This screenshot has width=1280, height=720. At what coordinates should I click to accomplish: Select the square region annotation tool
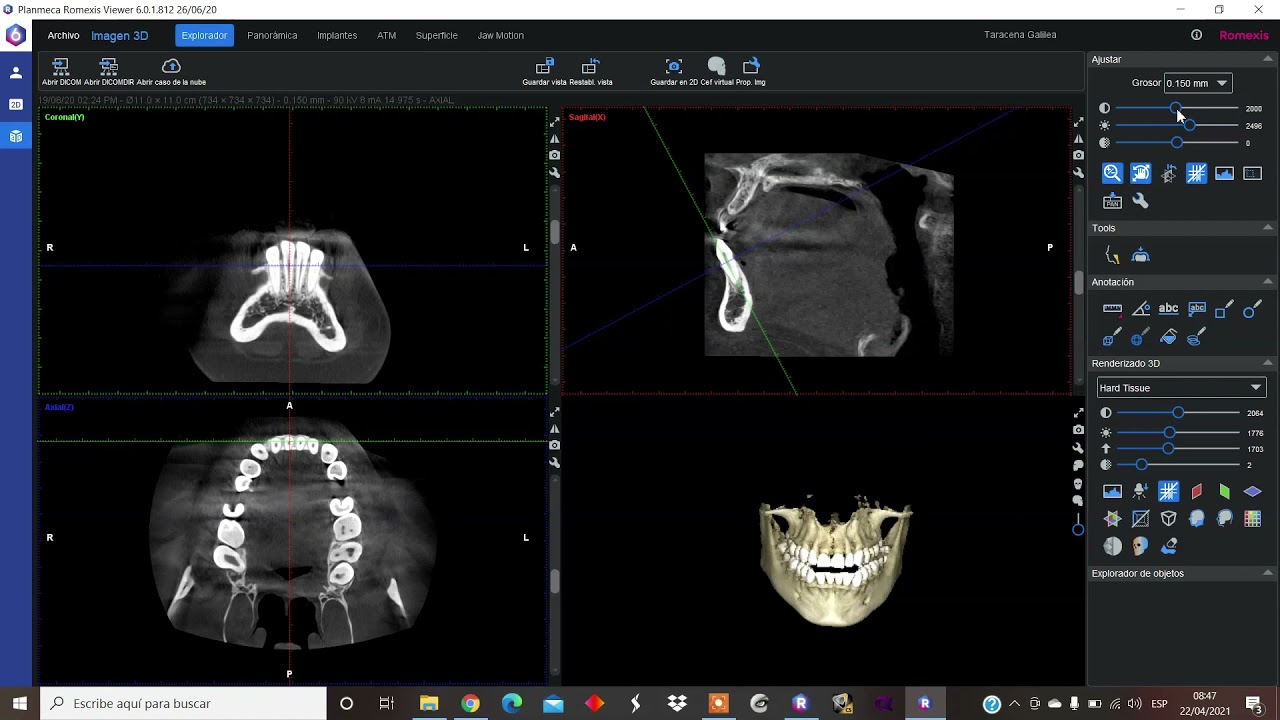pos(1224,310)
